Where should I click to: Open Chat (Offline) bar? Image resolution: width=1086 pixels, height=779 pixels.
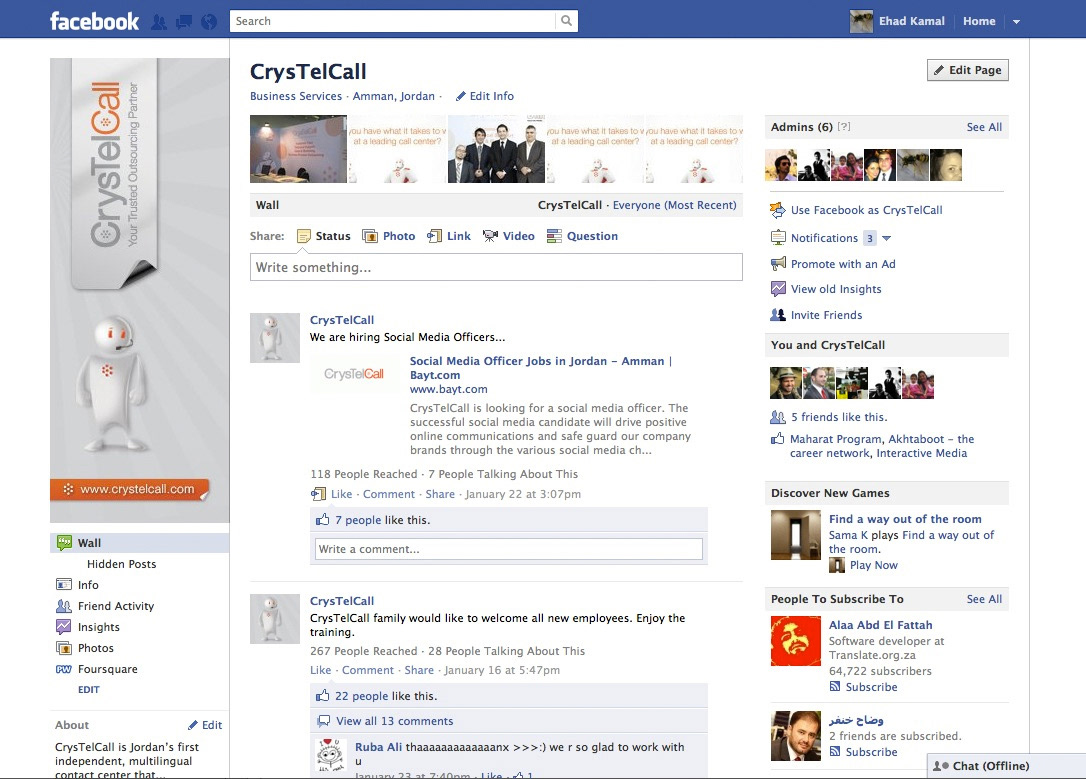pos(1006,766)
